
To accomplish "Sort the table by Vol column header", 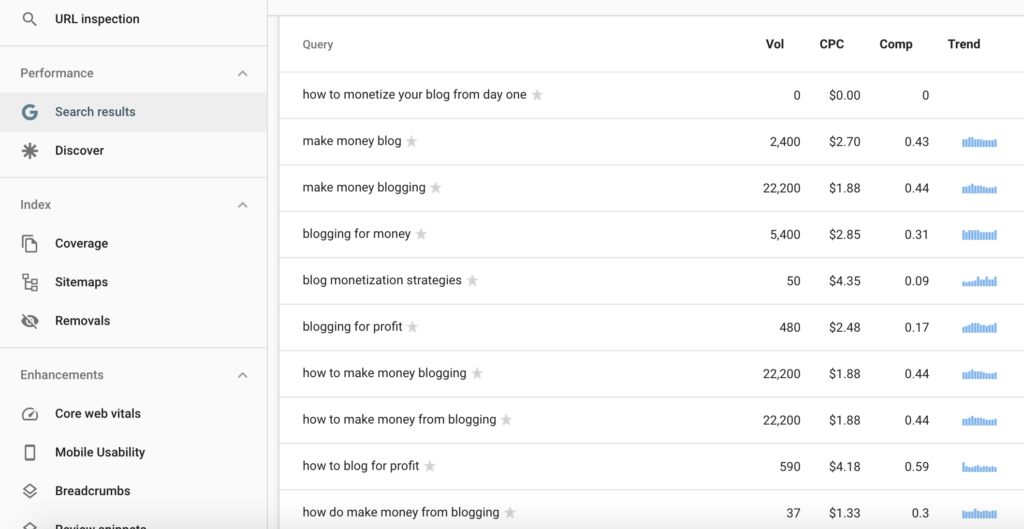I will tap(774, 44).
